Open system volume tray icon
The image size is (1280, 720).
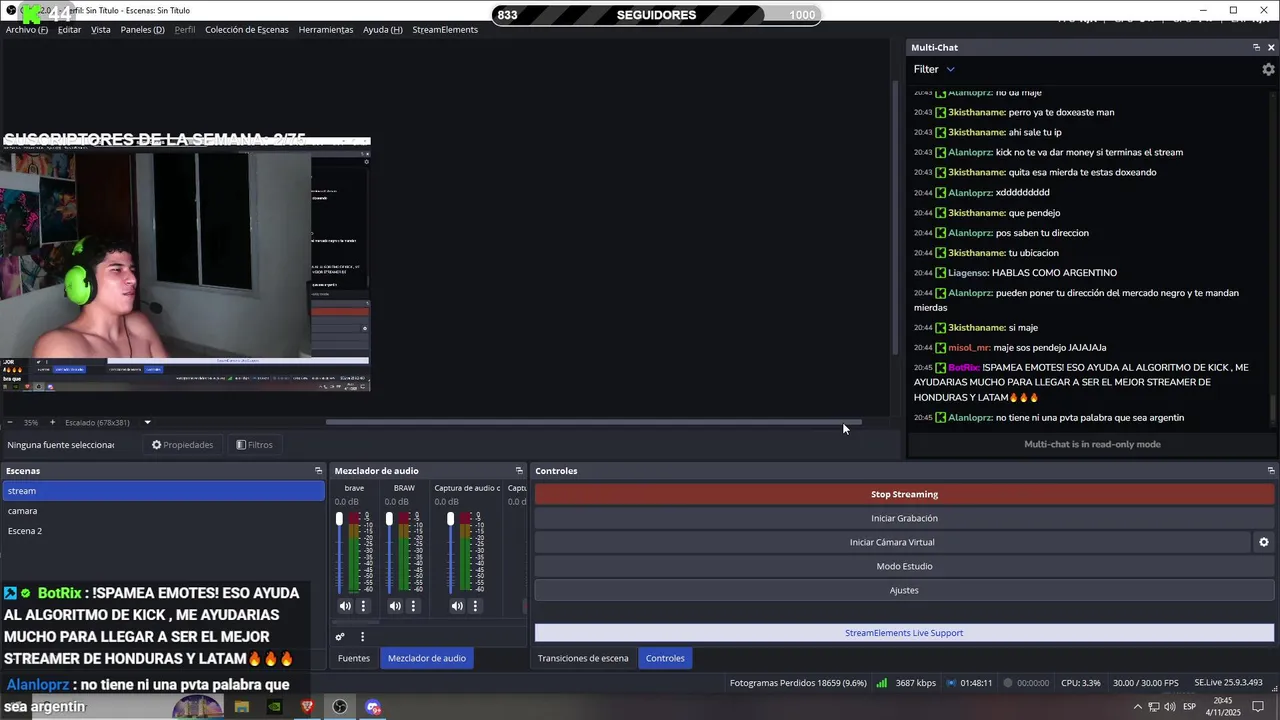click(1169, 707)
